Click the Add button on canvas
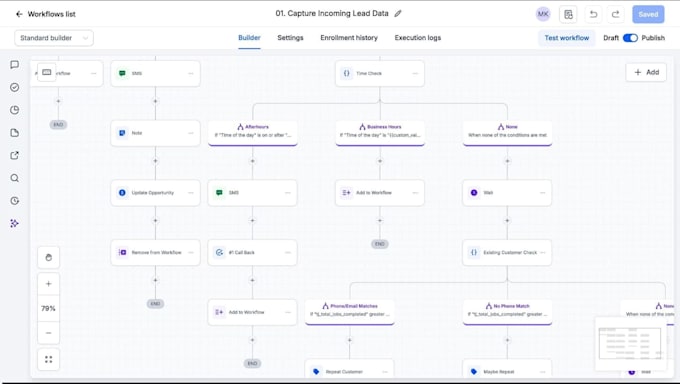This screenshot has width=680, height=384. coord(646,72)
